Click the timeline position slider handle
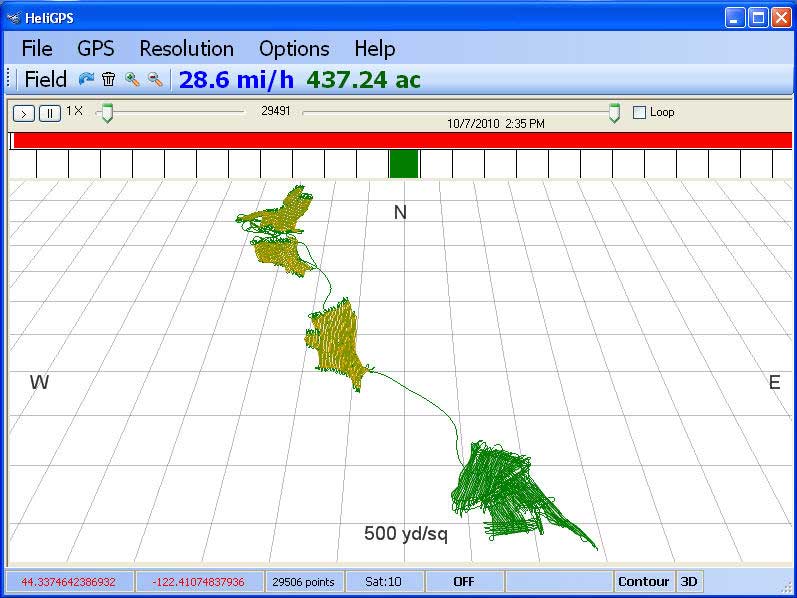The width and height of the screenshot is (797, 598). point(614,114)
